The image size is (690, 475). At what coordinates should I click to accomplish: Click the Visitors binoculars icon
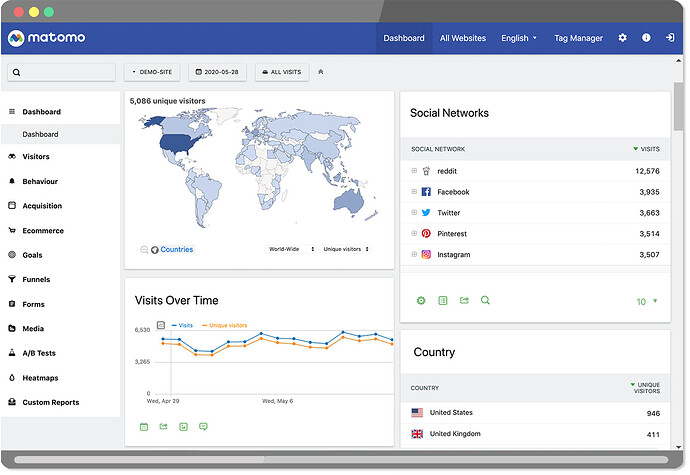(x=12, y=156)
